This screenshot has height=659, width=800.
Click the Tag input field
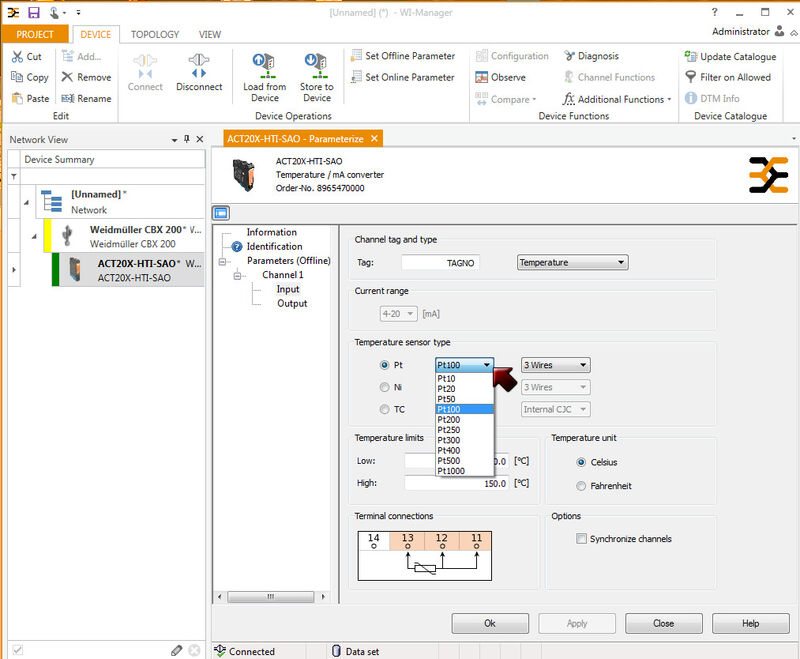click(440, 262)
